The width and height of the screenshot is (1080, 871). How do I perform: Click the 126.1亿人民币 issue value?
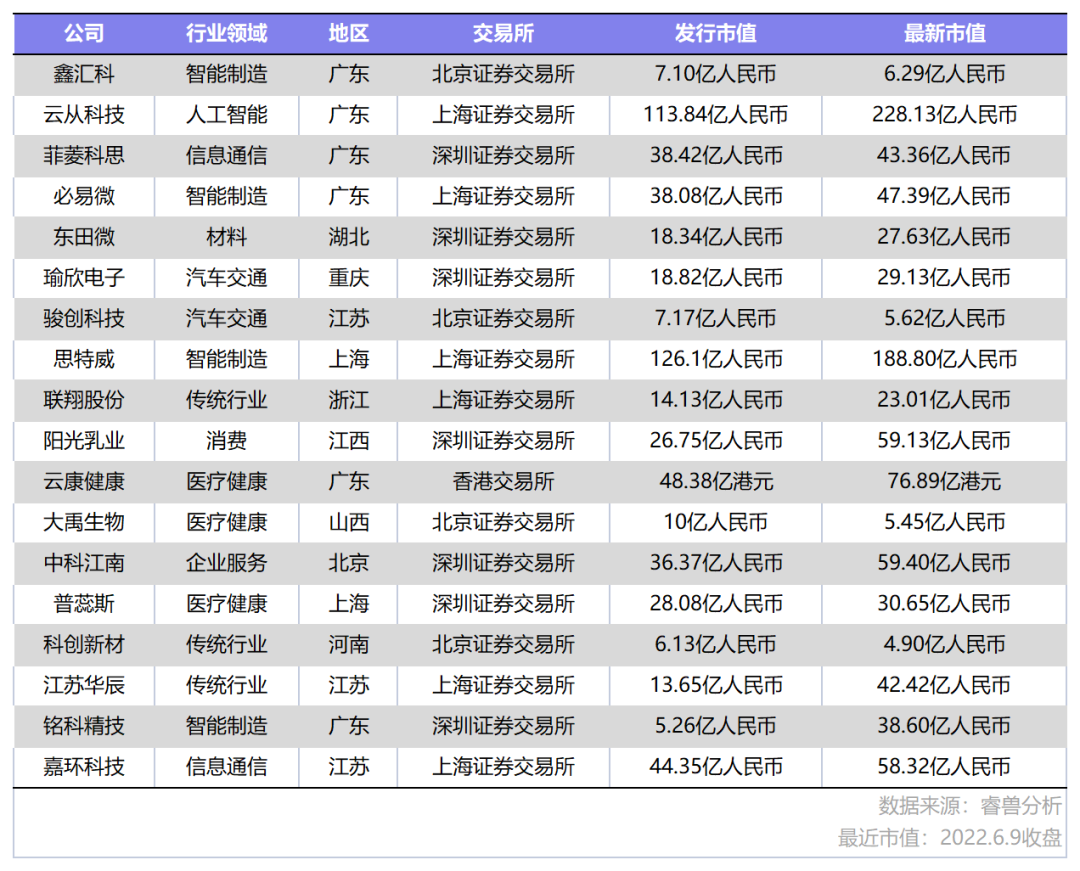point(716,359)
